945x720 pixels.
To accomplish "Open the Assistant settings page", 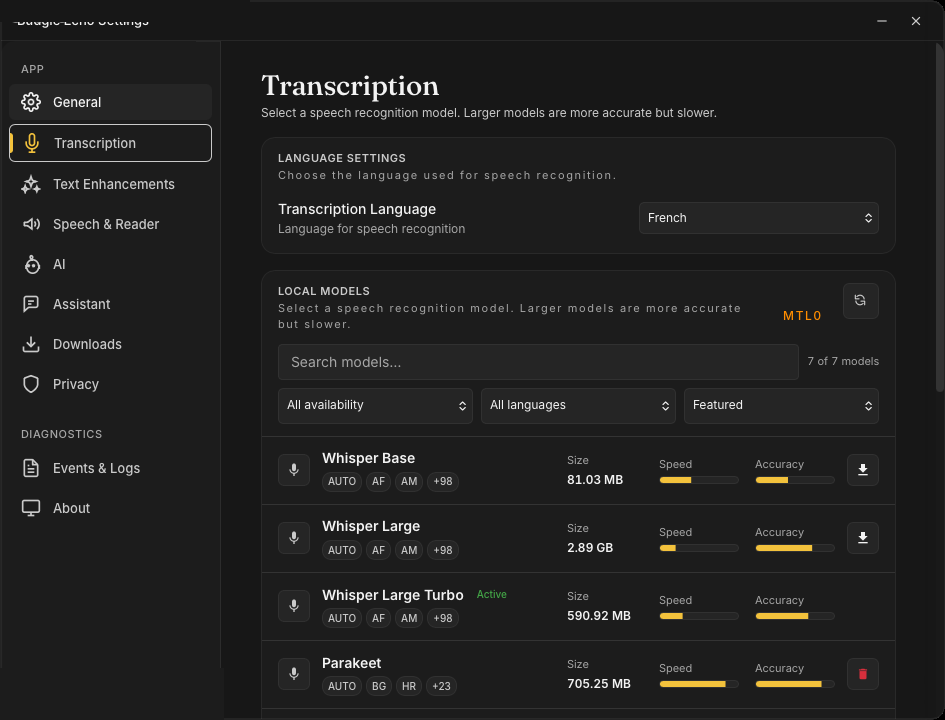I will (110, 304).
